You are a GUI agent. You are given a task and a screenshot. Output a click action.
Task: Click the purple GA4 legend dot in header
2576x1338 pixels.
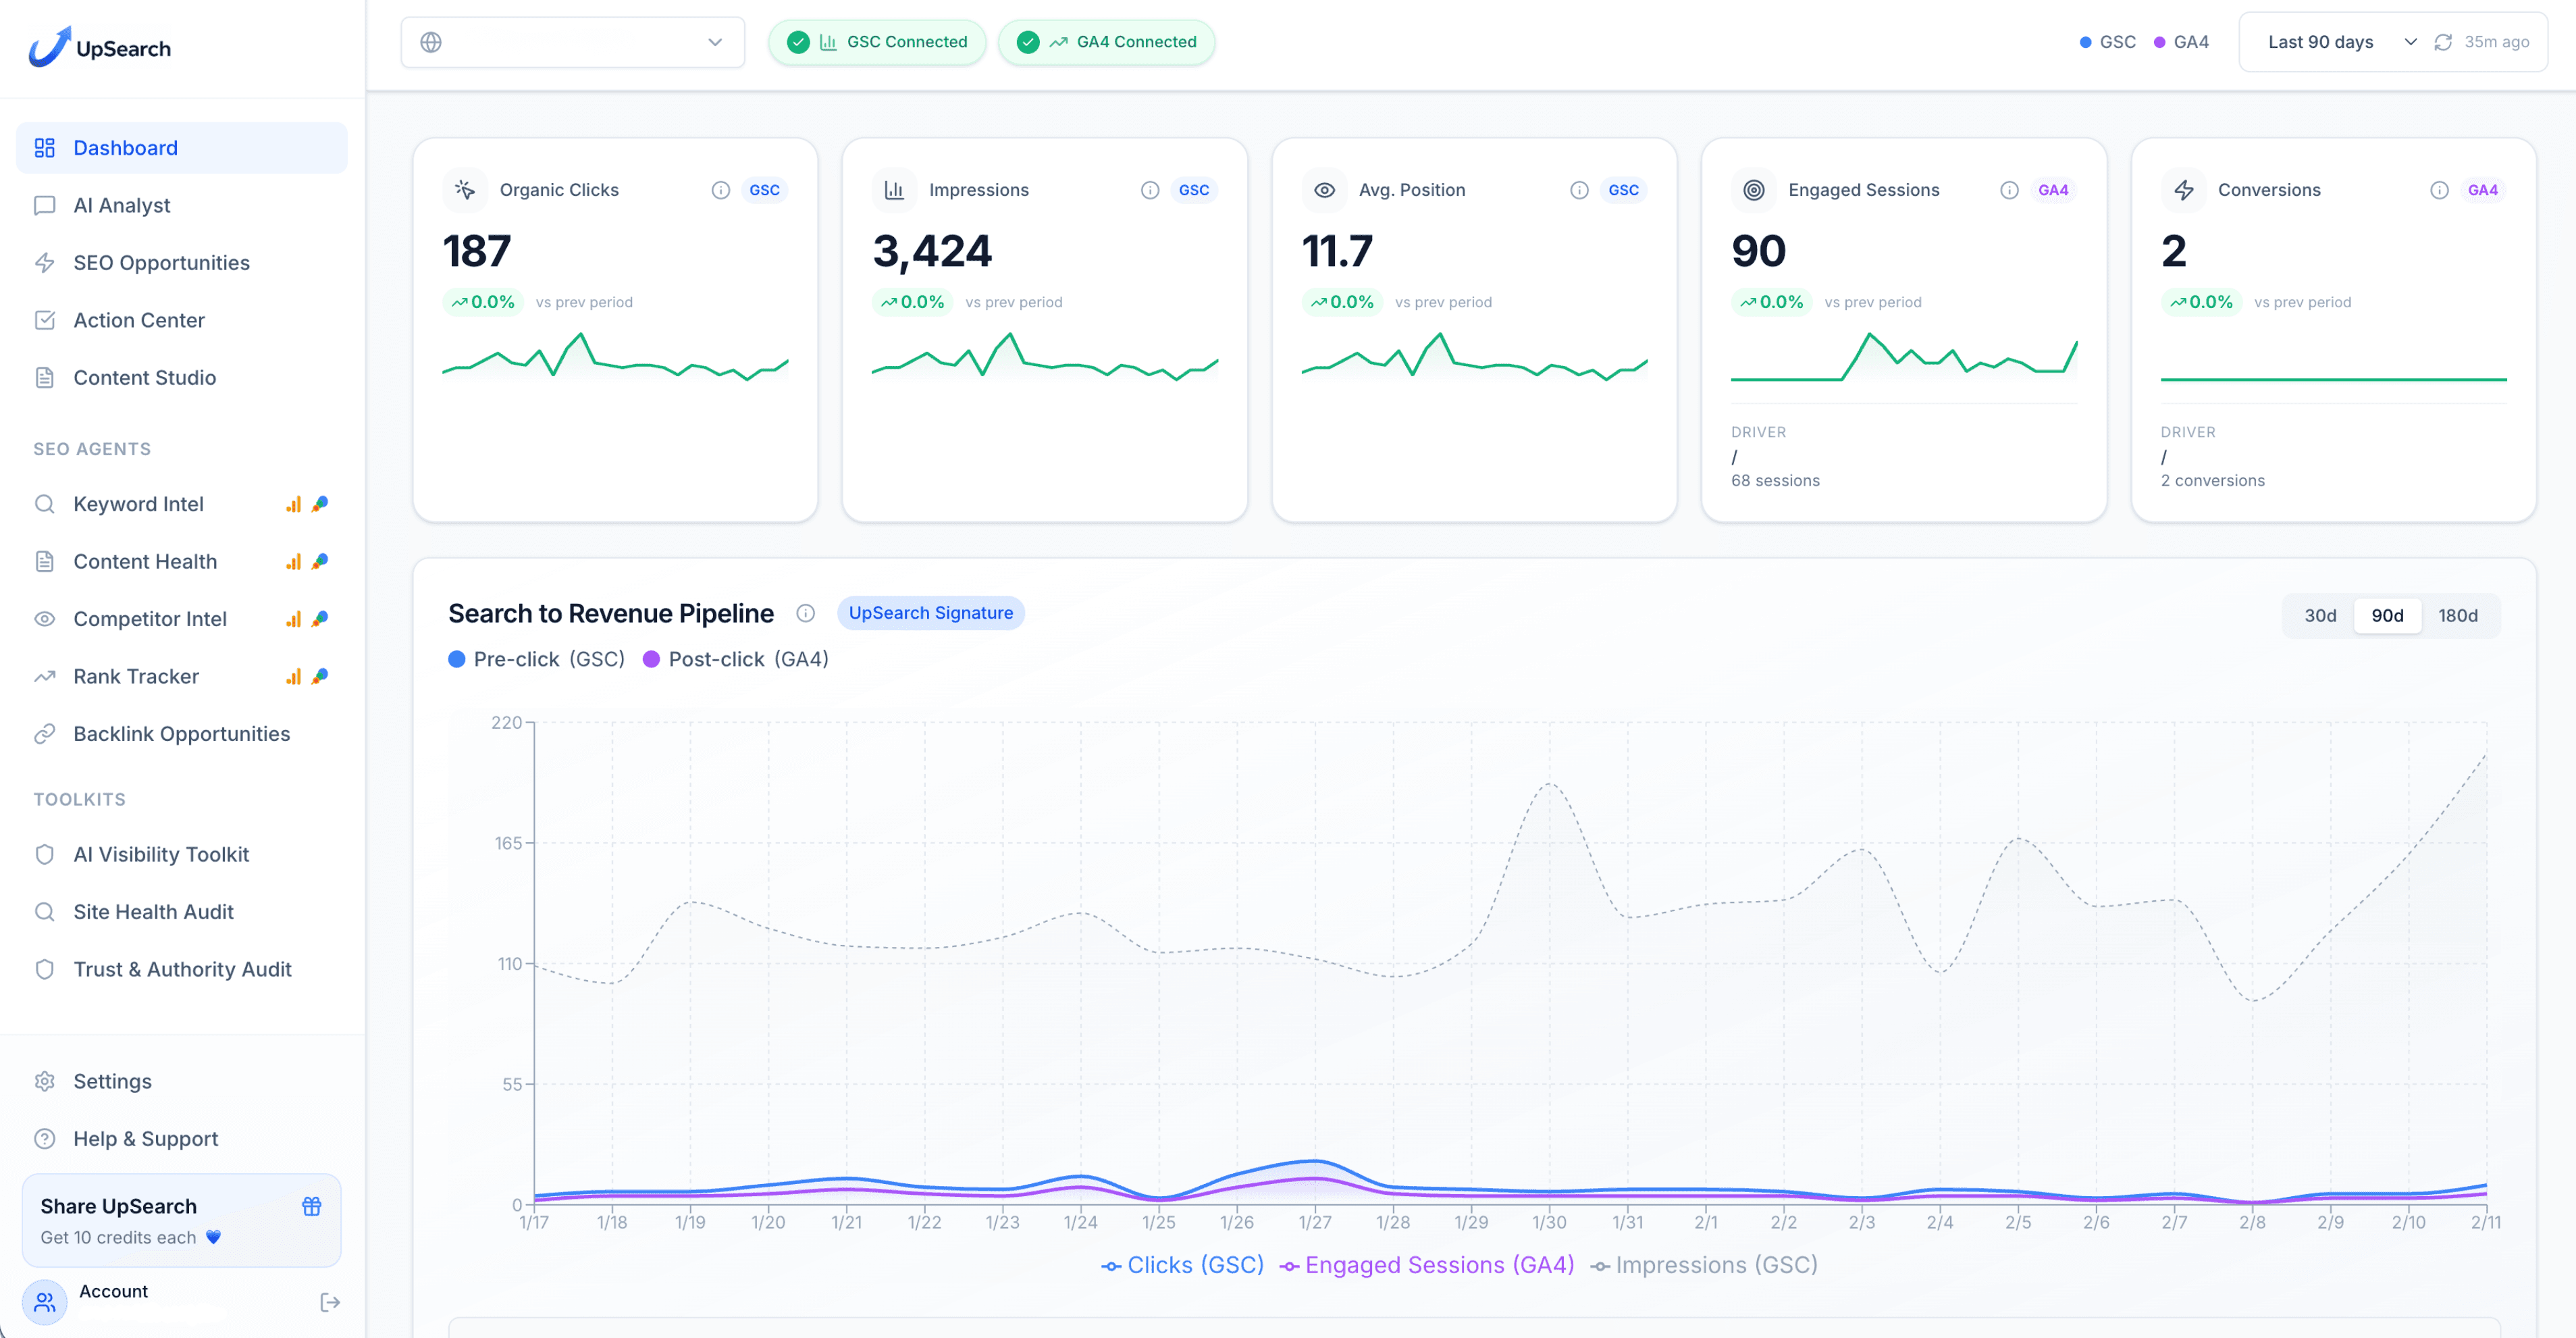[2159, 42]
